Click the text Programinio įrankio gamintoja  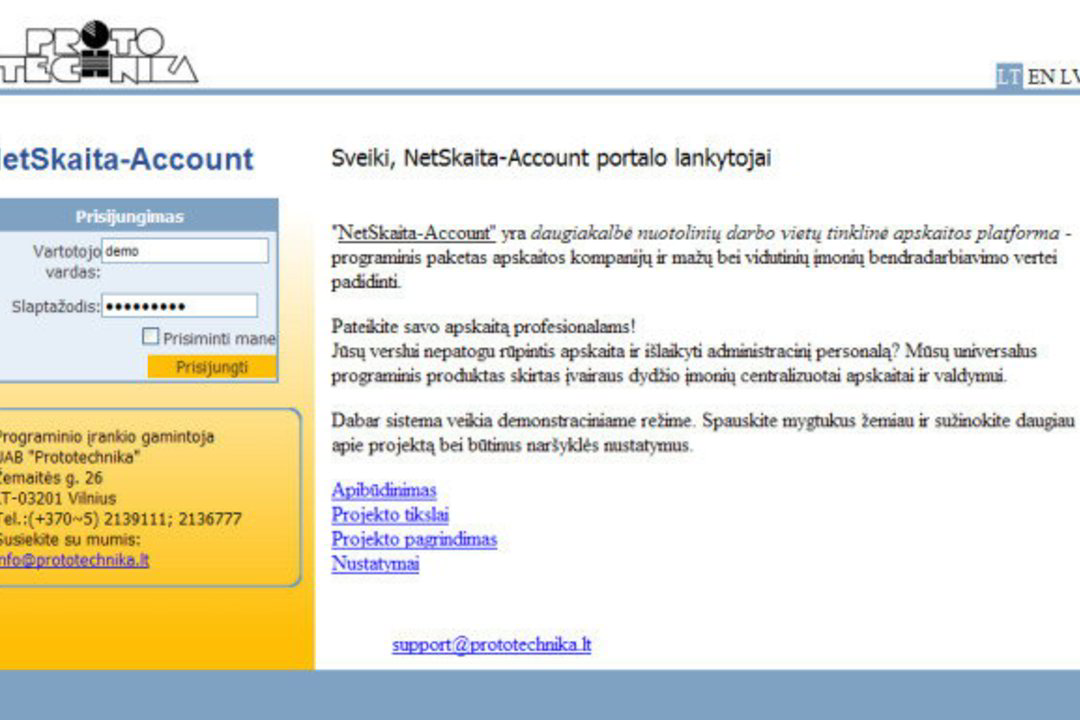107,437
